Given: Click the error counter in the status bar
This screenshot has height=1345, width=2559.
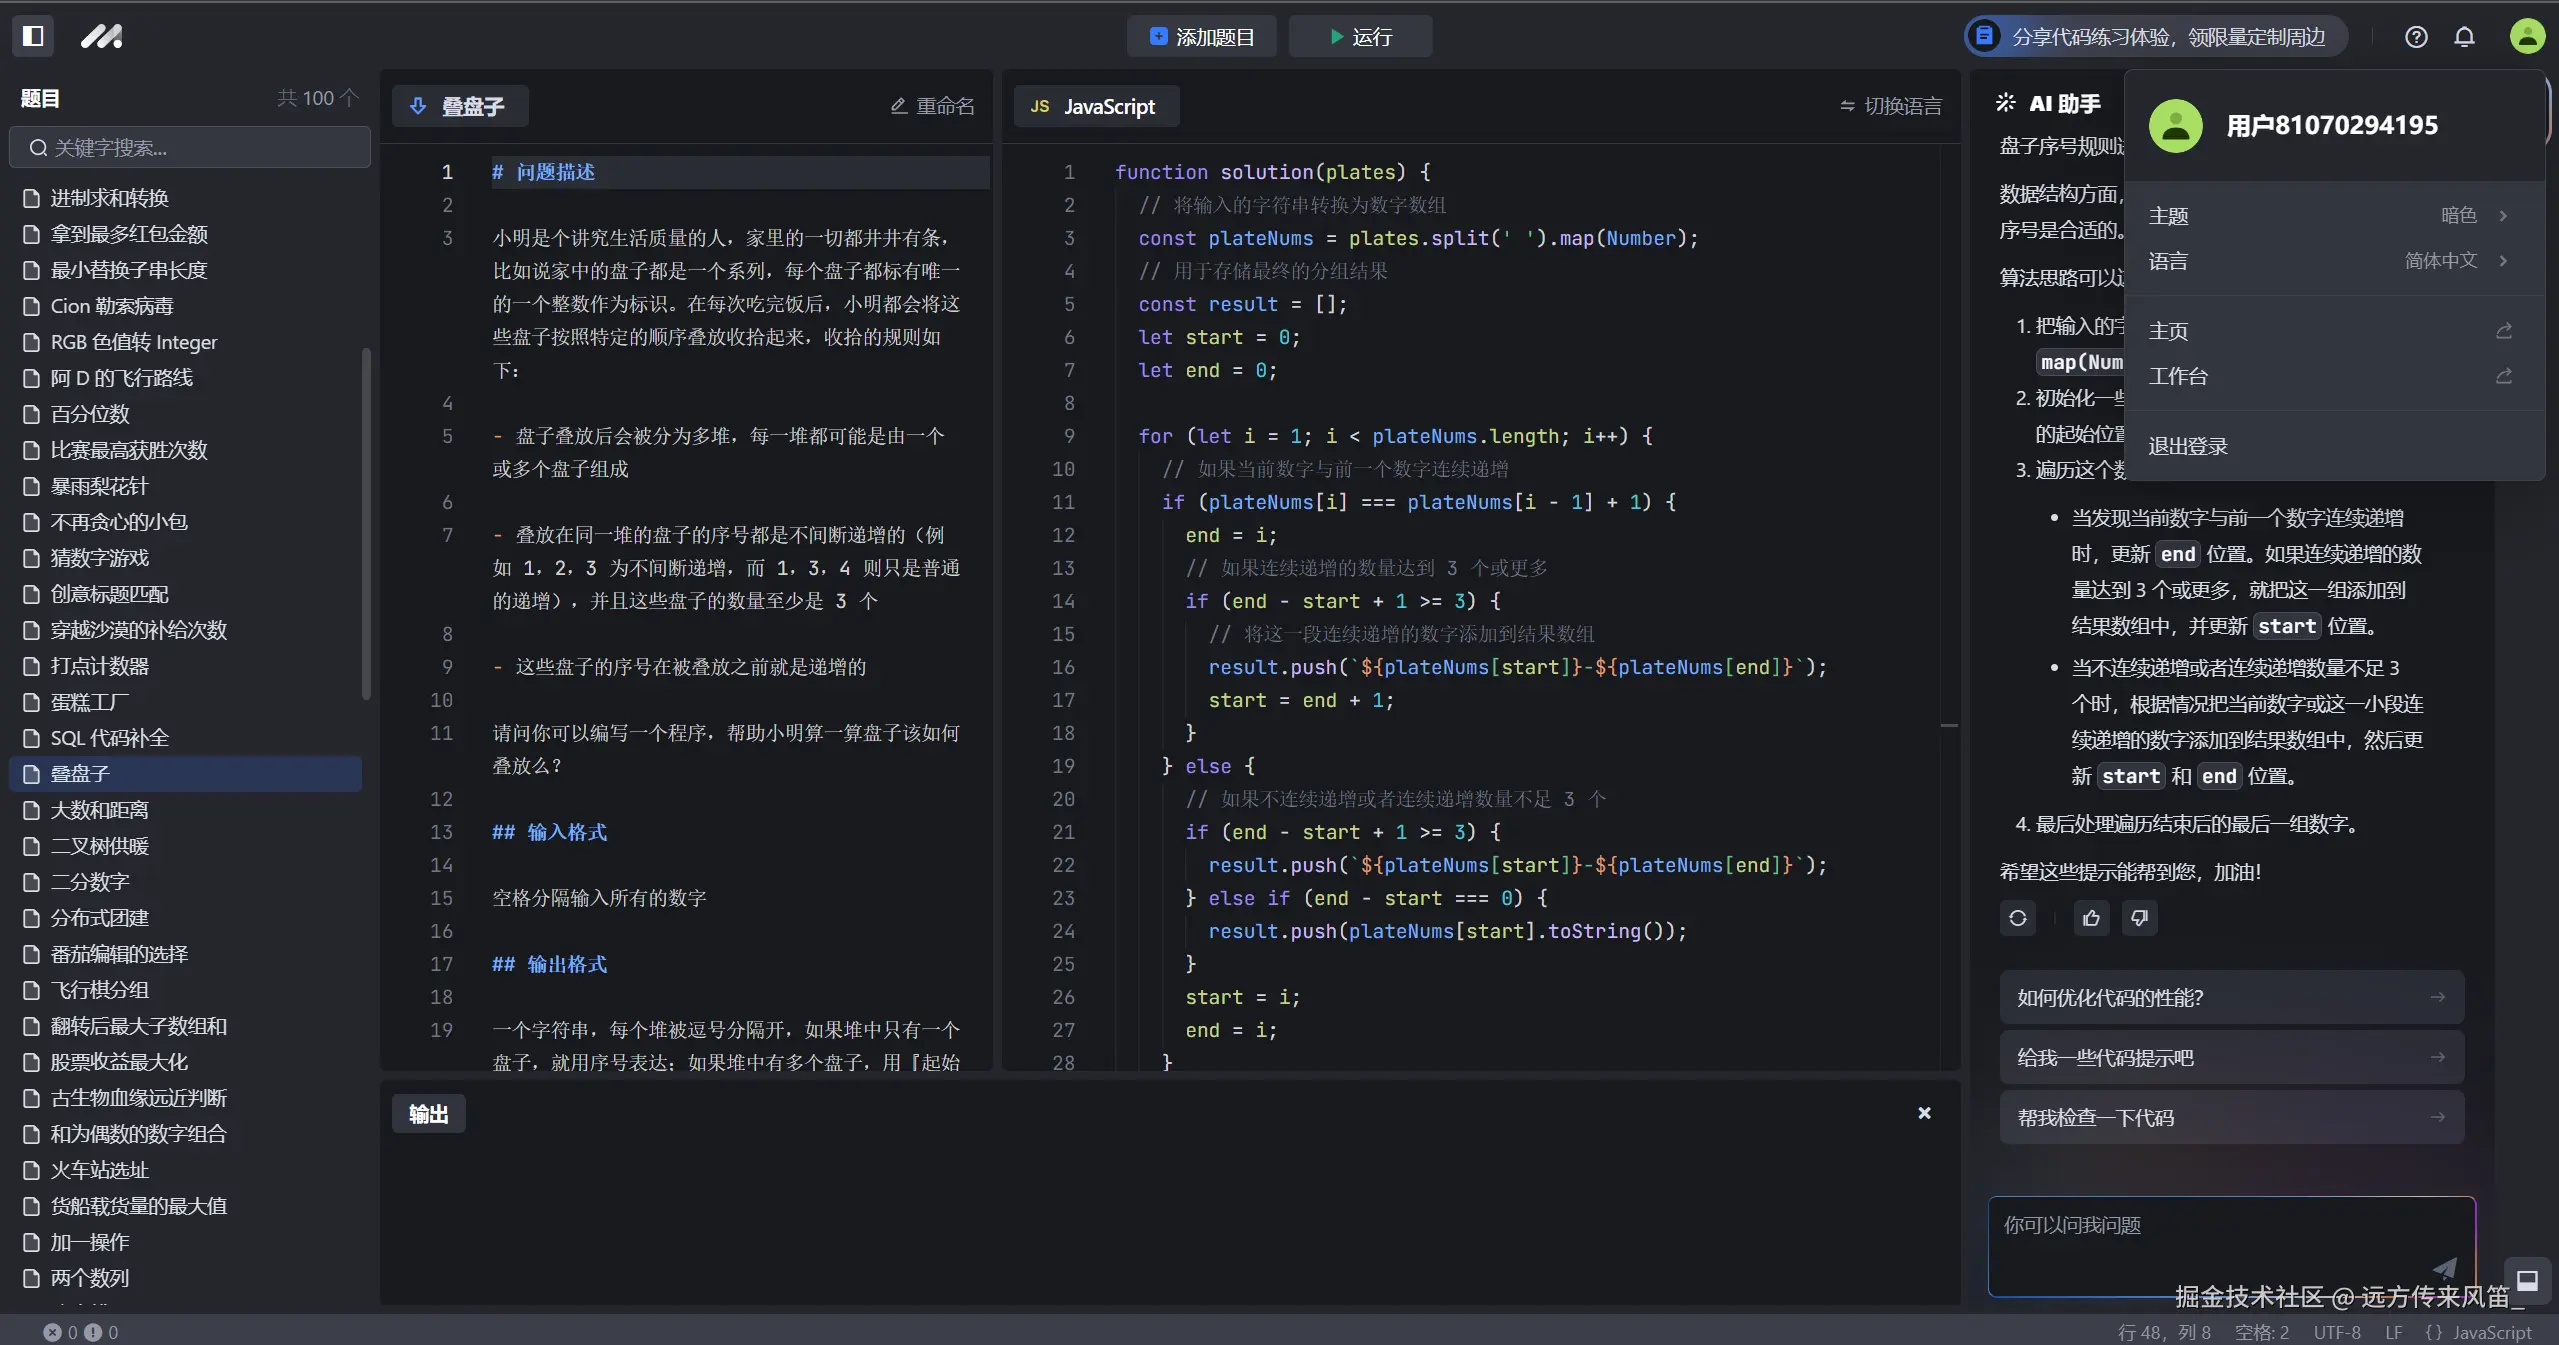Looking at the screenshot, I should [62, 1331].
